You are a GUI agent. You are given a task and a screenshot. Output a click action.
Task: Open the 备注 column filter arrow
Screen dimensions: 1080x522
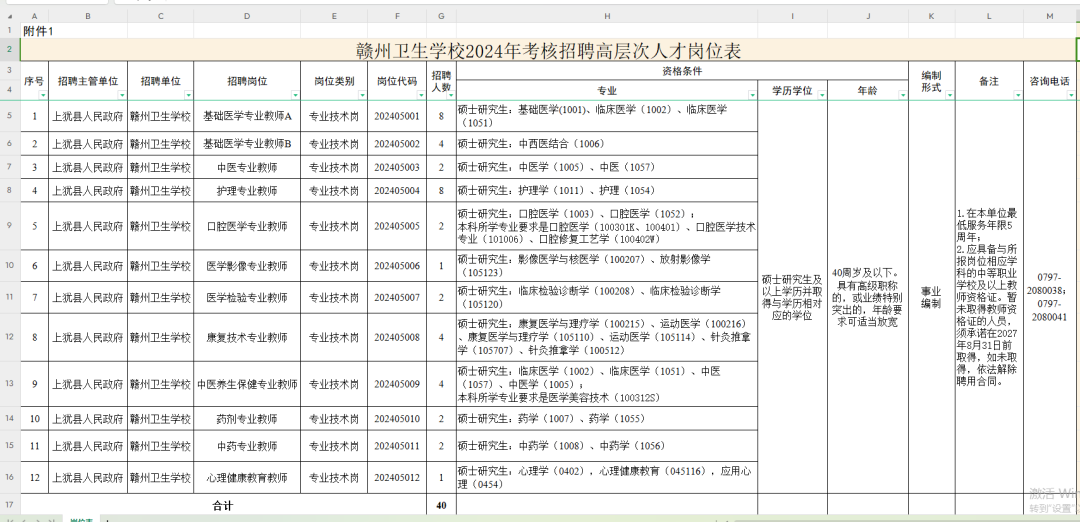point(1018,95)
